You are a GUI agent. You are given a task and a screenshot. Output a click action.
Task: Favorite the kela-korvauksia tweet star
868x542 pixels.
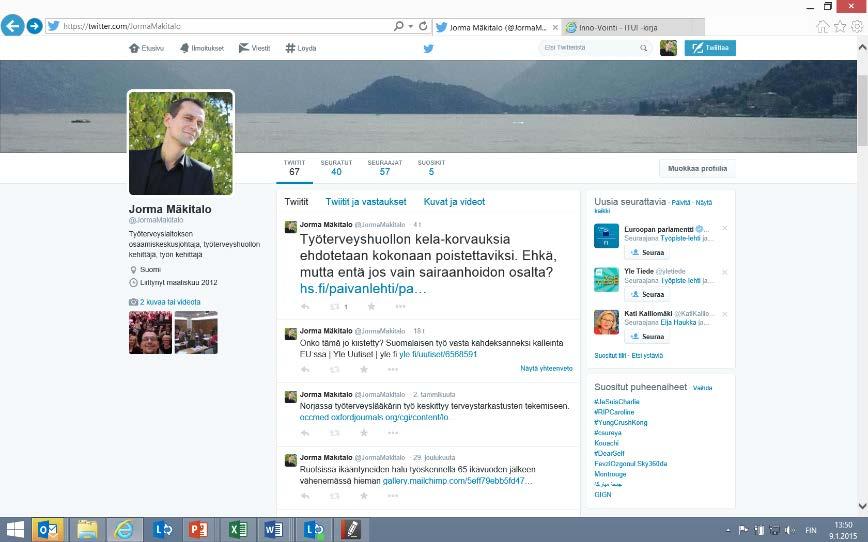(x=371, y=306)
